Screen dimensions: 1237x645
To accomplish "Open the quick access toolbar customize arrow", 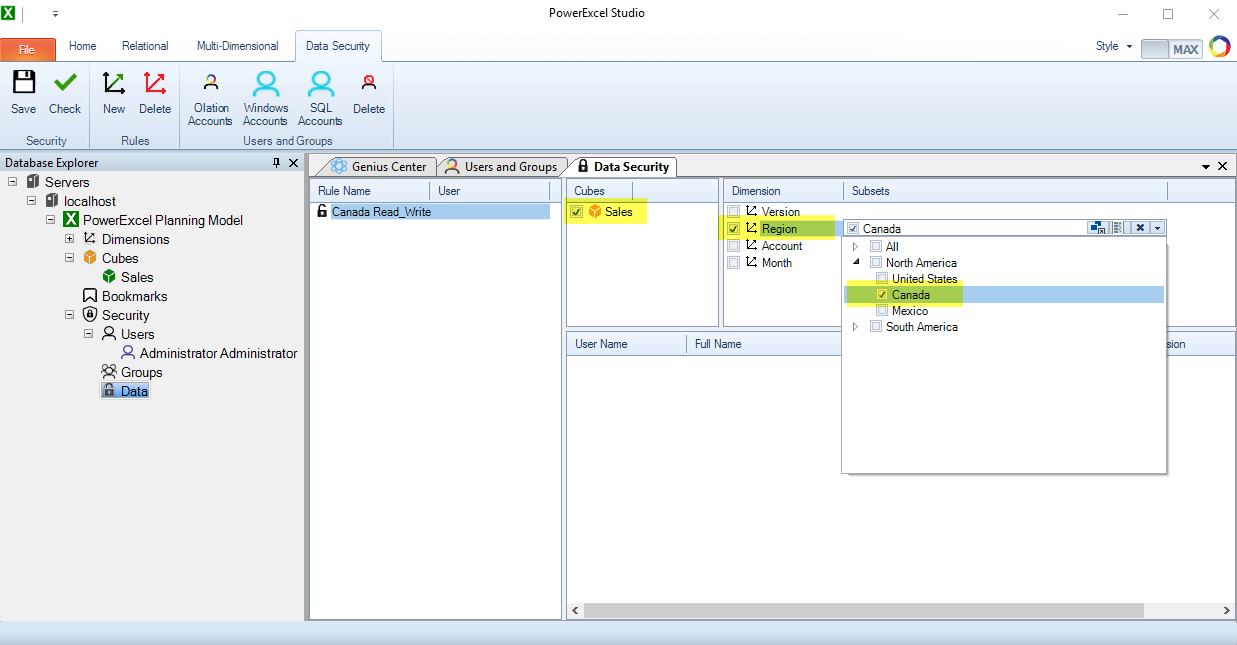I will click(x=56, y=14).
